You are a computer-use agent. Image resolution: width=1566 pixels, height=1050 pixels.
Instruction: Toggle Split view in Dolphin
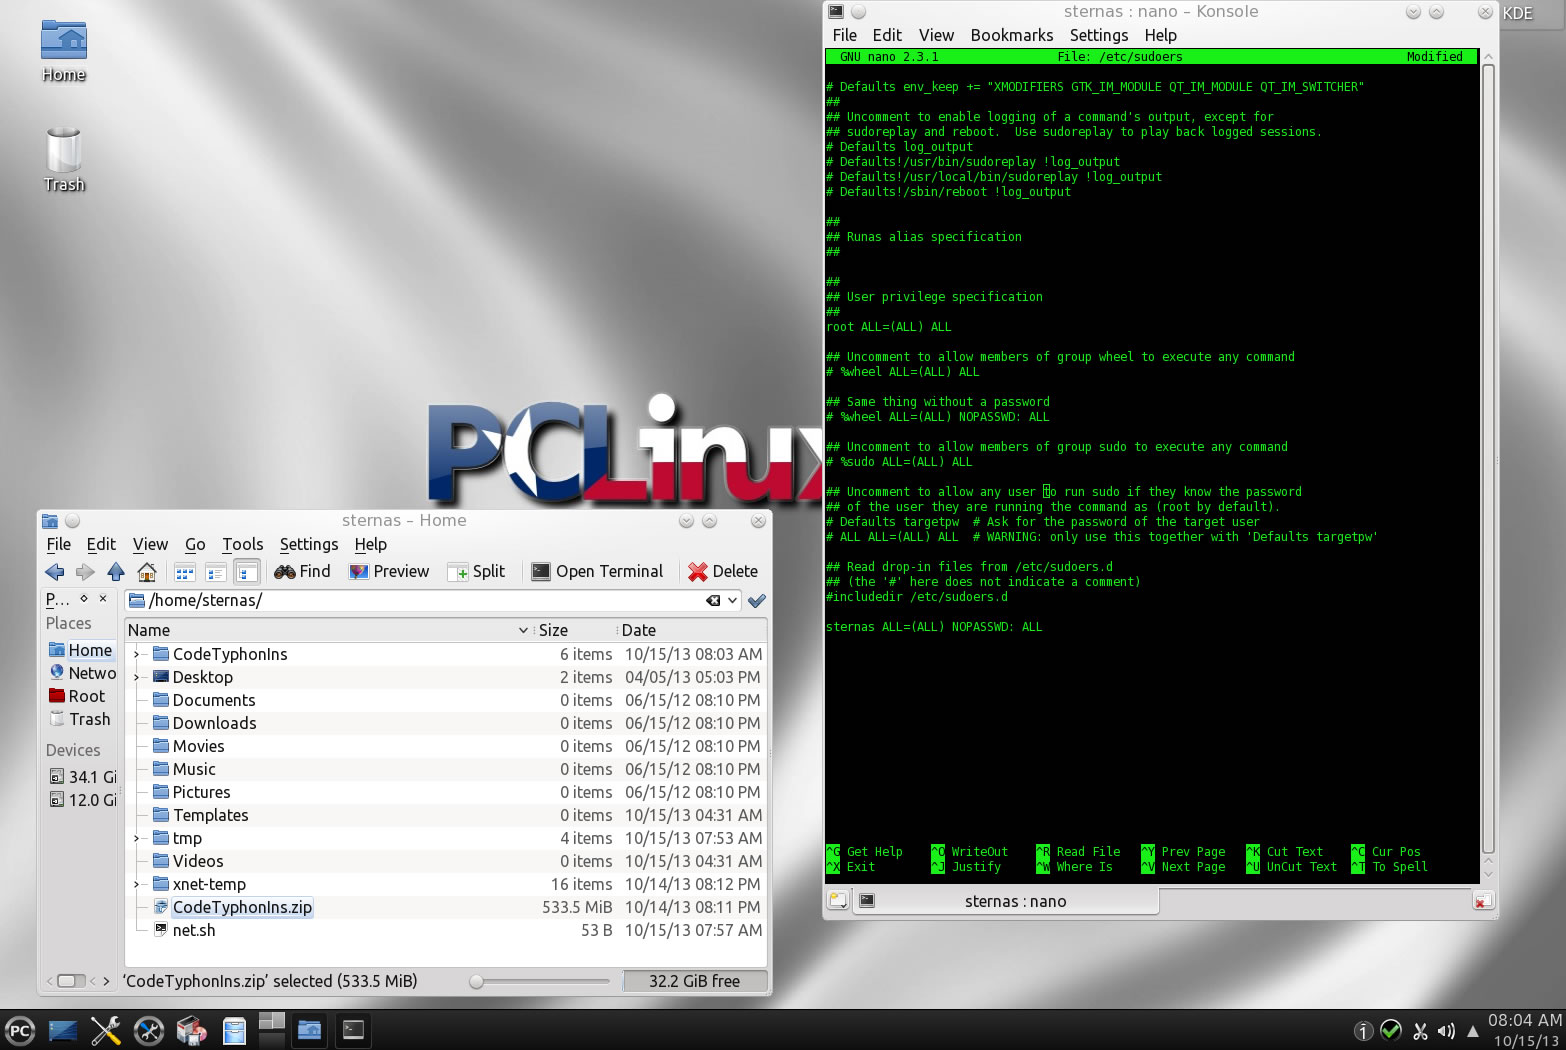pyautogui.click(x=476, y=572)
